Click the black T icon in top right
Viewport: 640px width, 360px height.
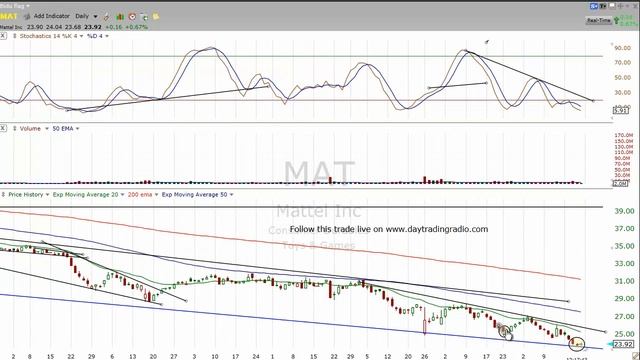604,6
